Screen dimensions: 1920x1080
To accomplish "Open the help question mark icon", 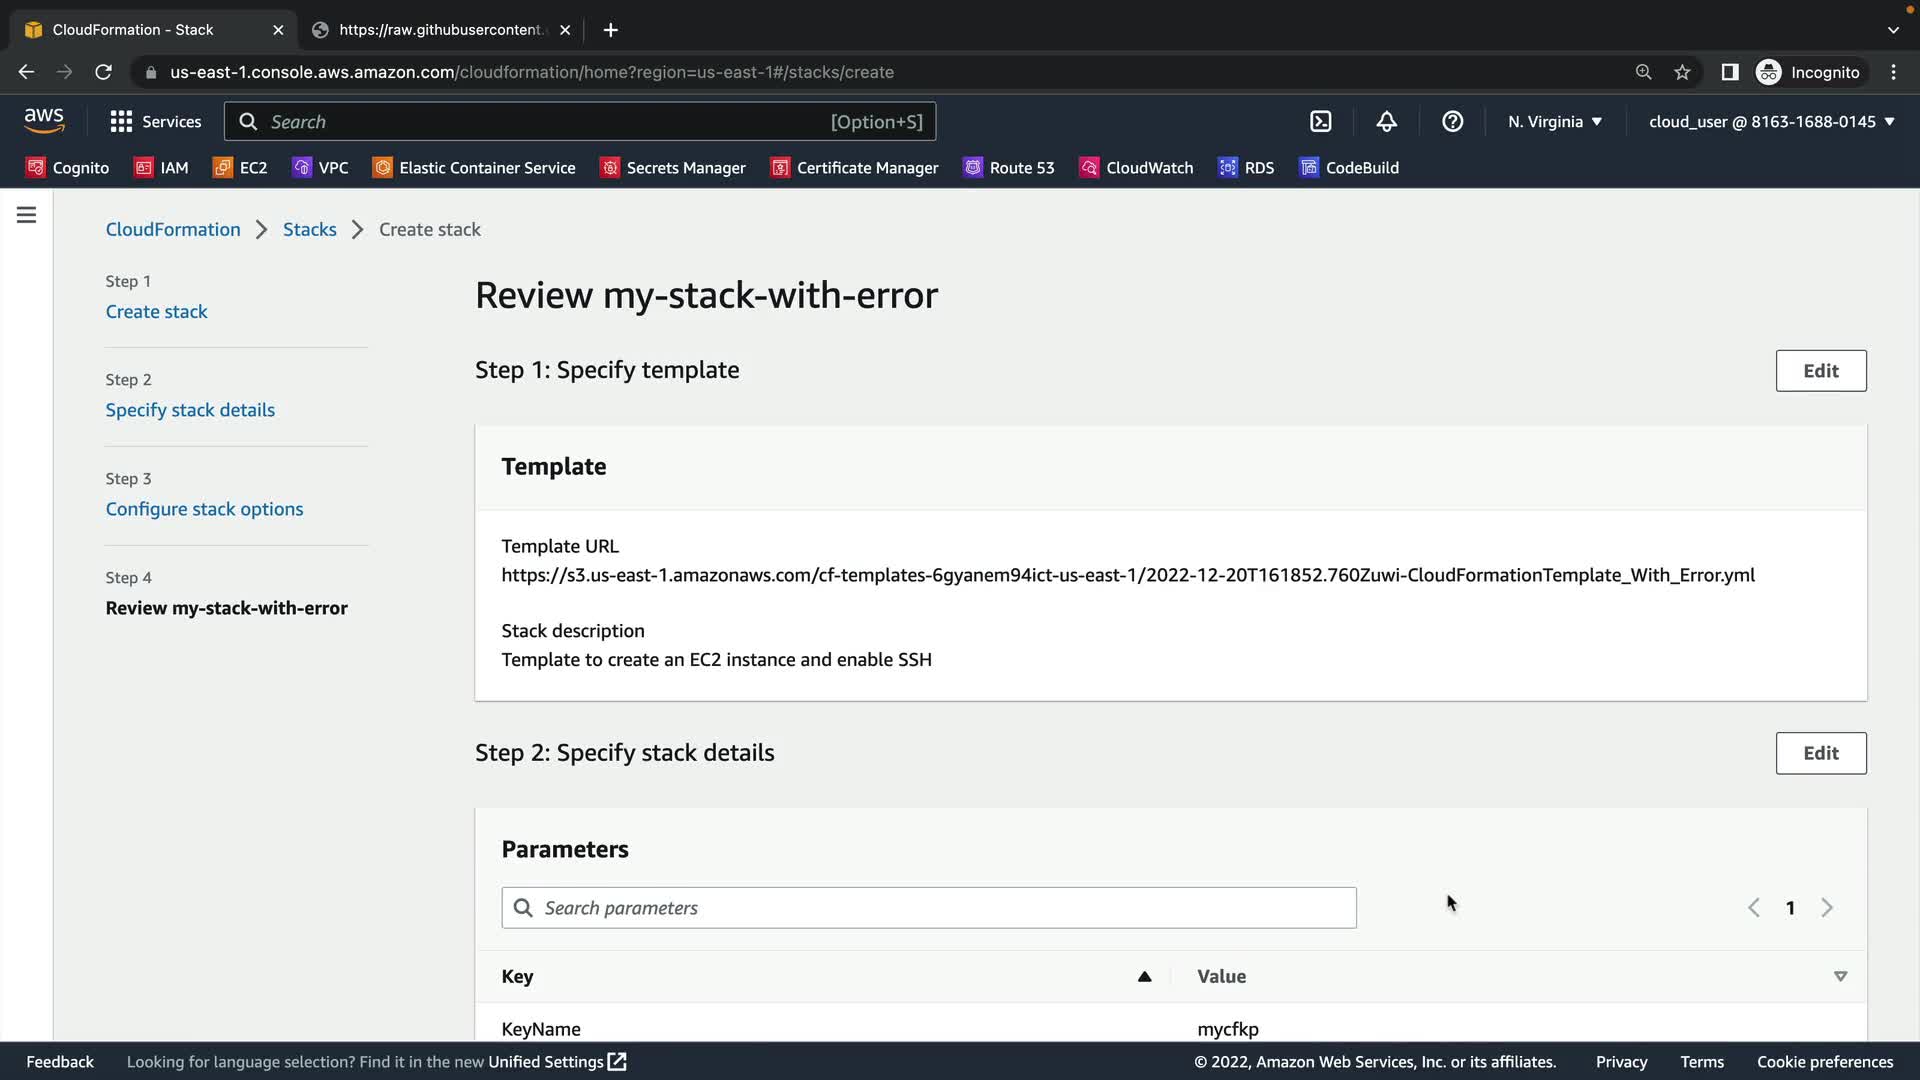I will [1452, 122].
